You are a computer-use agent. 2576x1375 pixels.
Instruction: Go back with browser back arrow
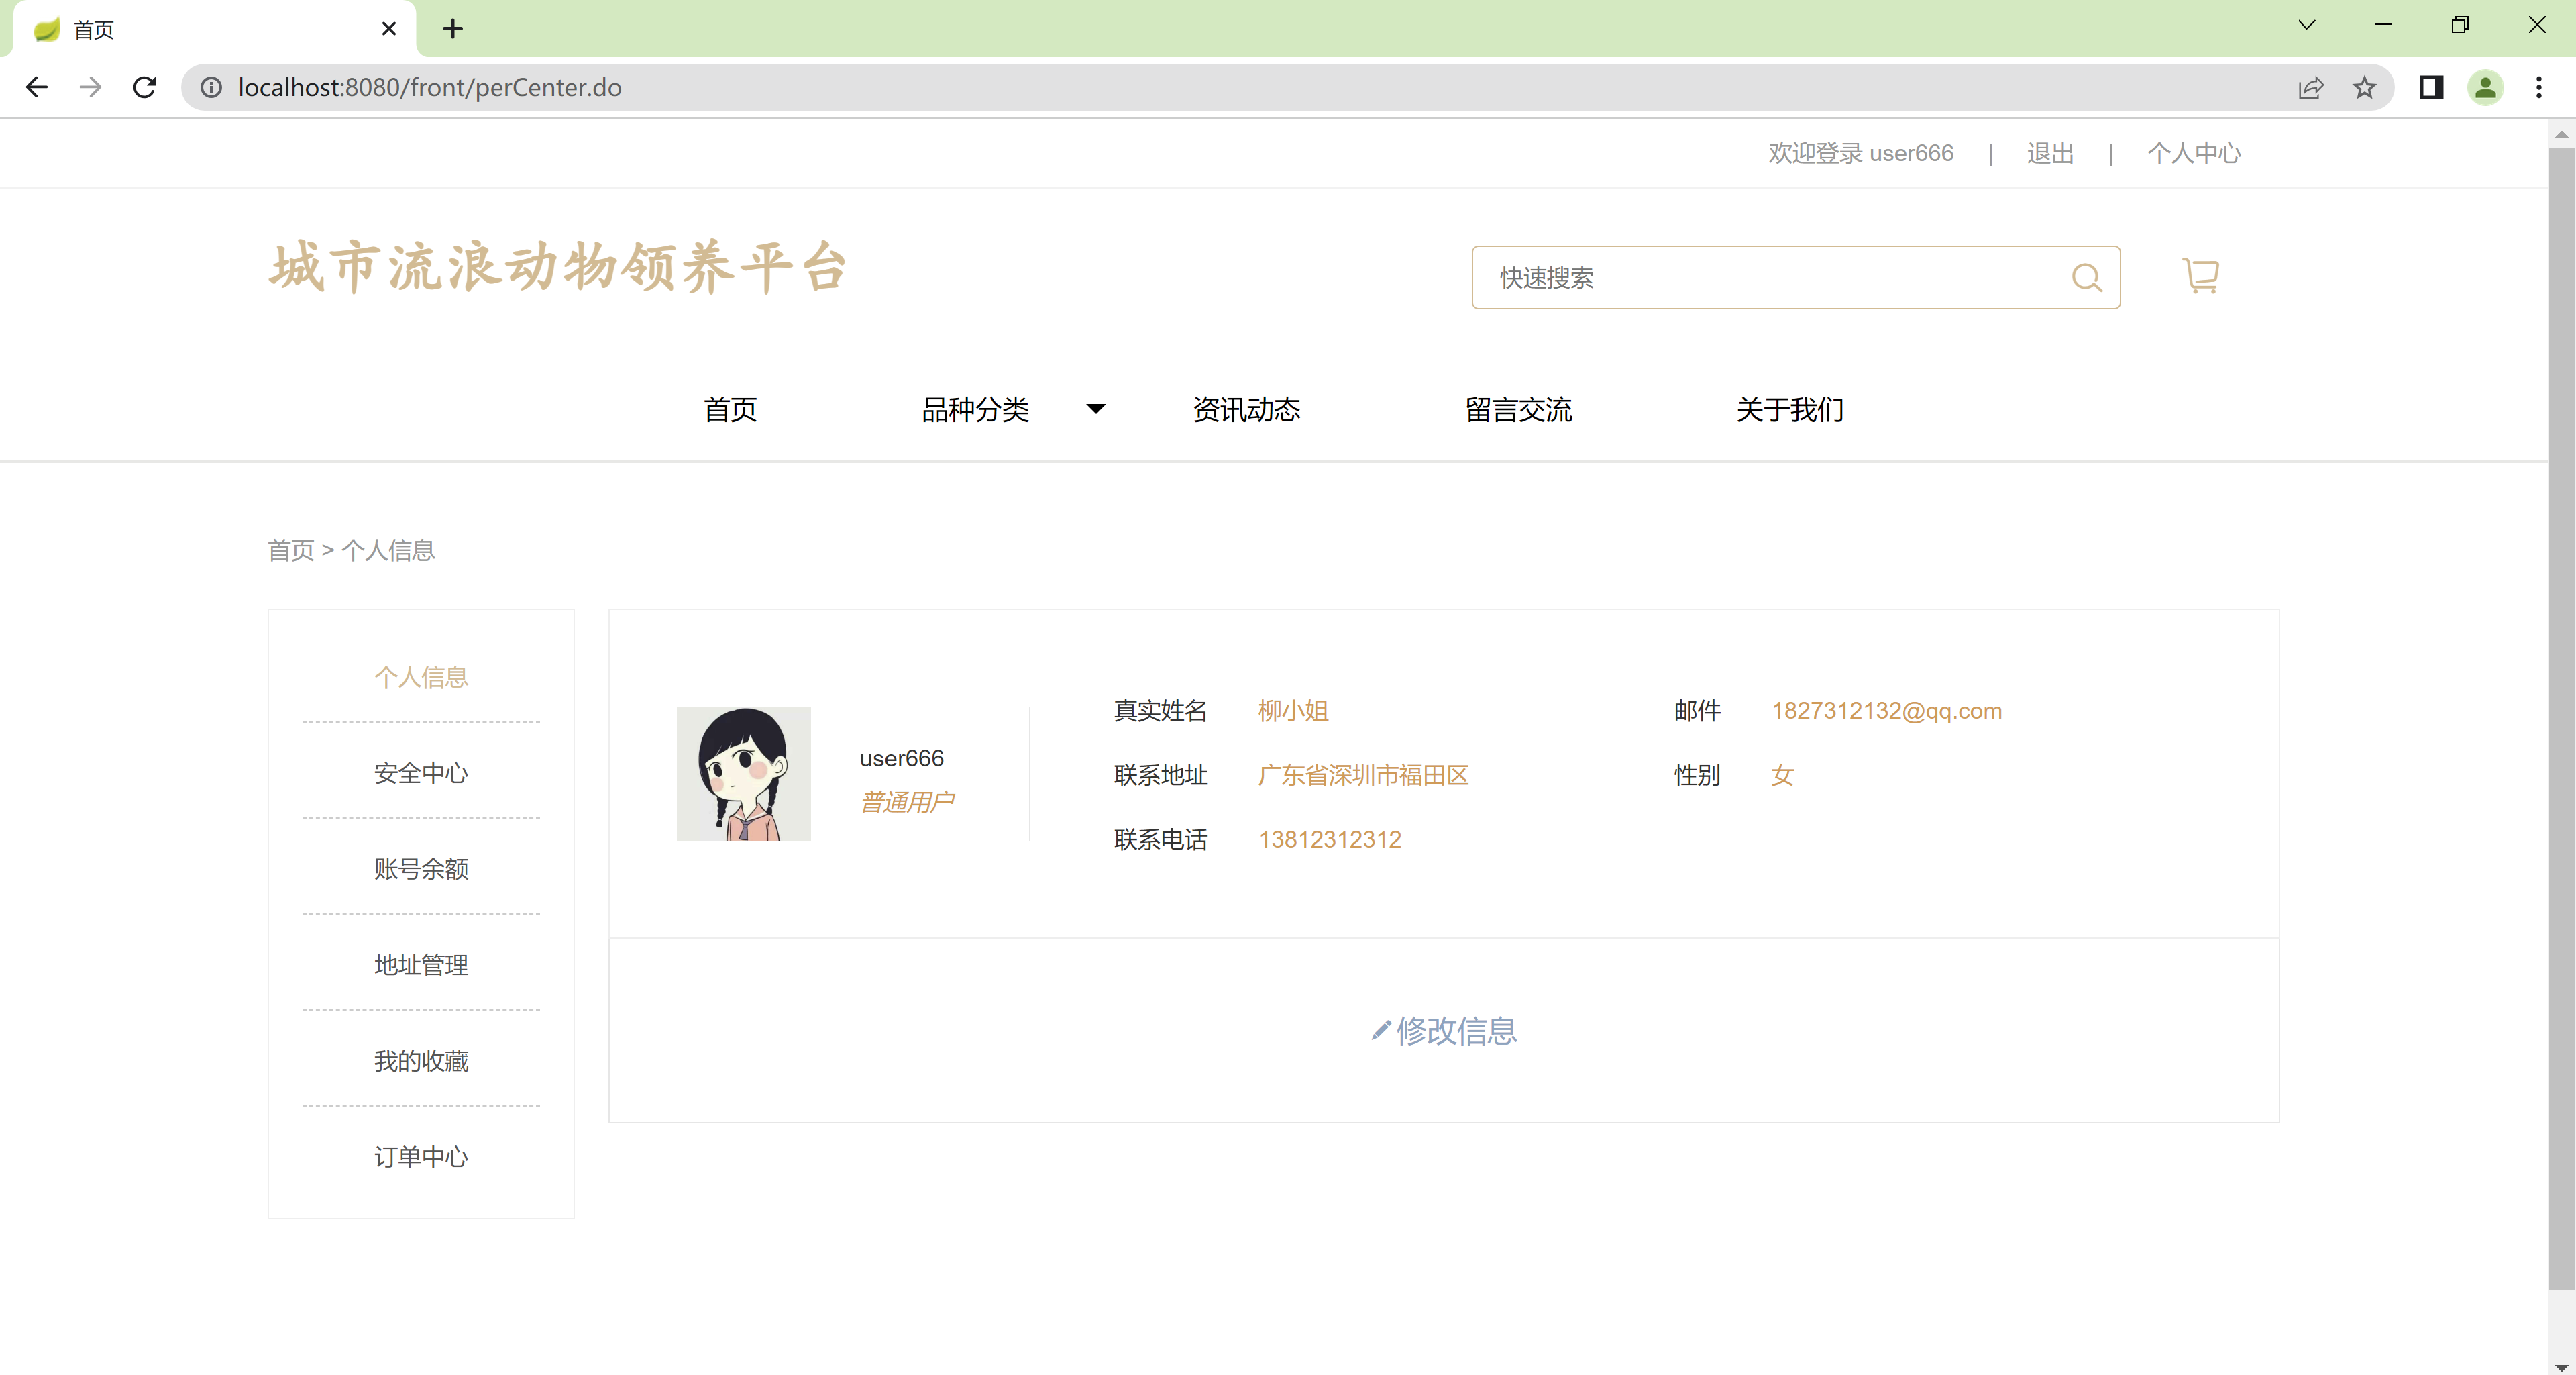(x=37, y=88)
